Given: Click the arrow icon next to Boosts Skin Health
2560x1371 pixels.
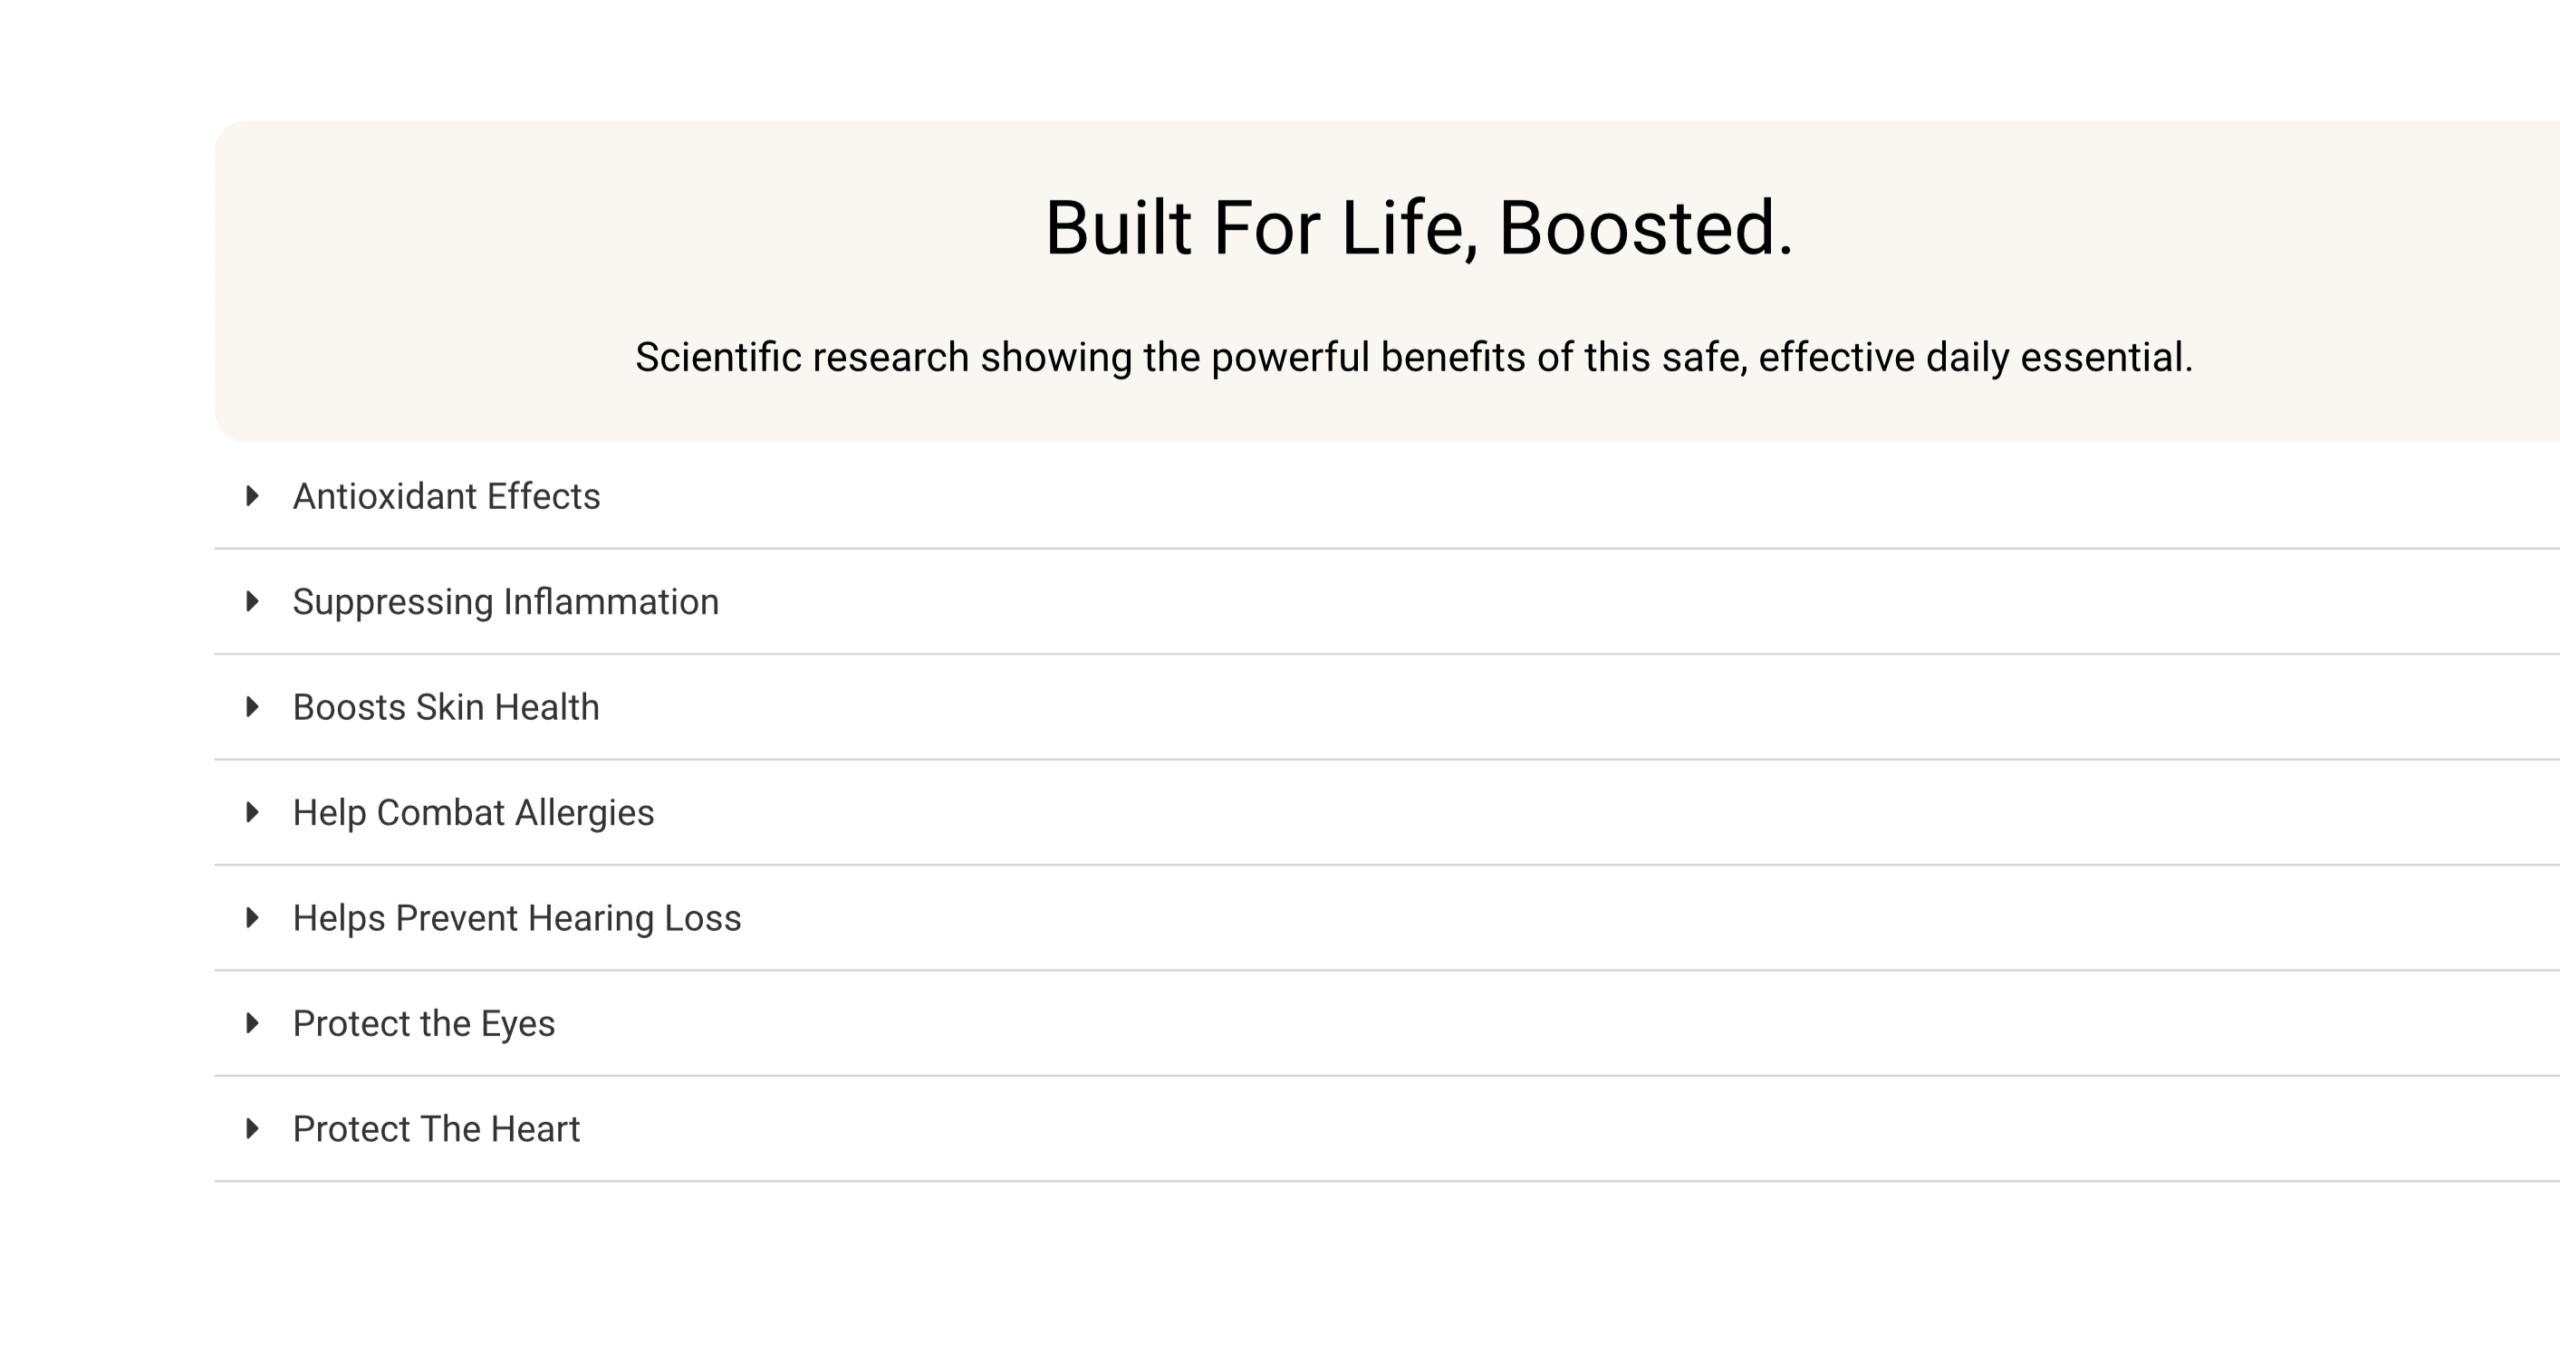Looking at the screenshot, I should coord(252,707).
